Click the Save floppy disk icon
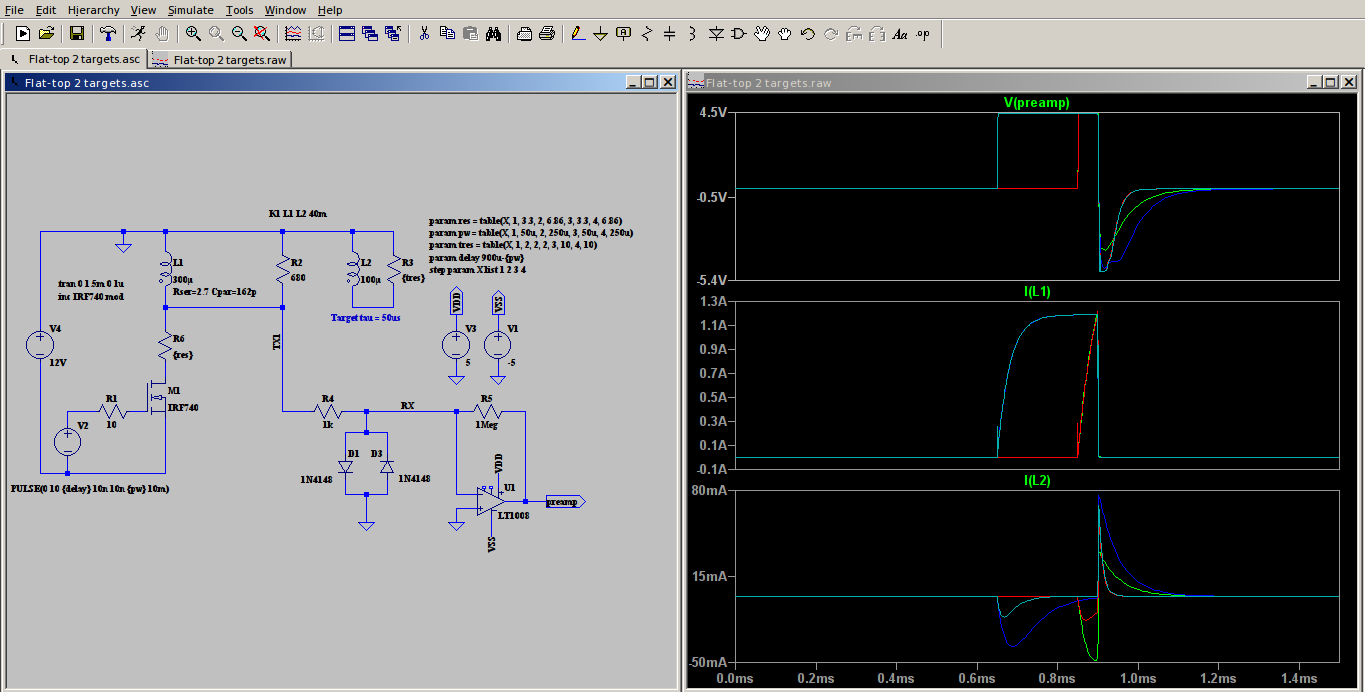This screenshot has height=692, width=1365. pyautogui.click(x=77, y=33)
